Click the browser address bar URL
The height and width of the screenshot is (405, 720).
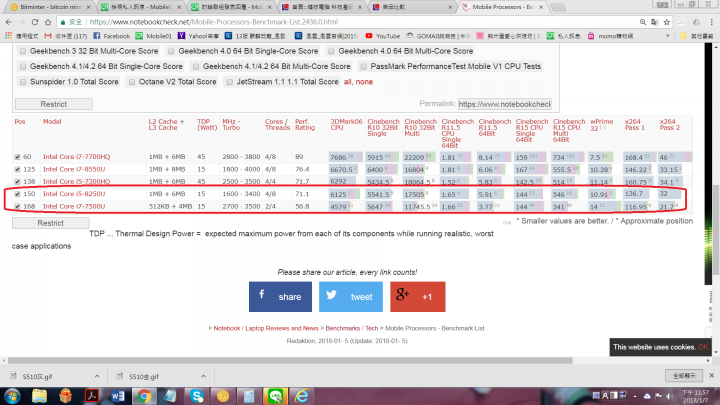pos(214,22)
